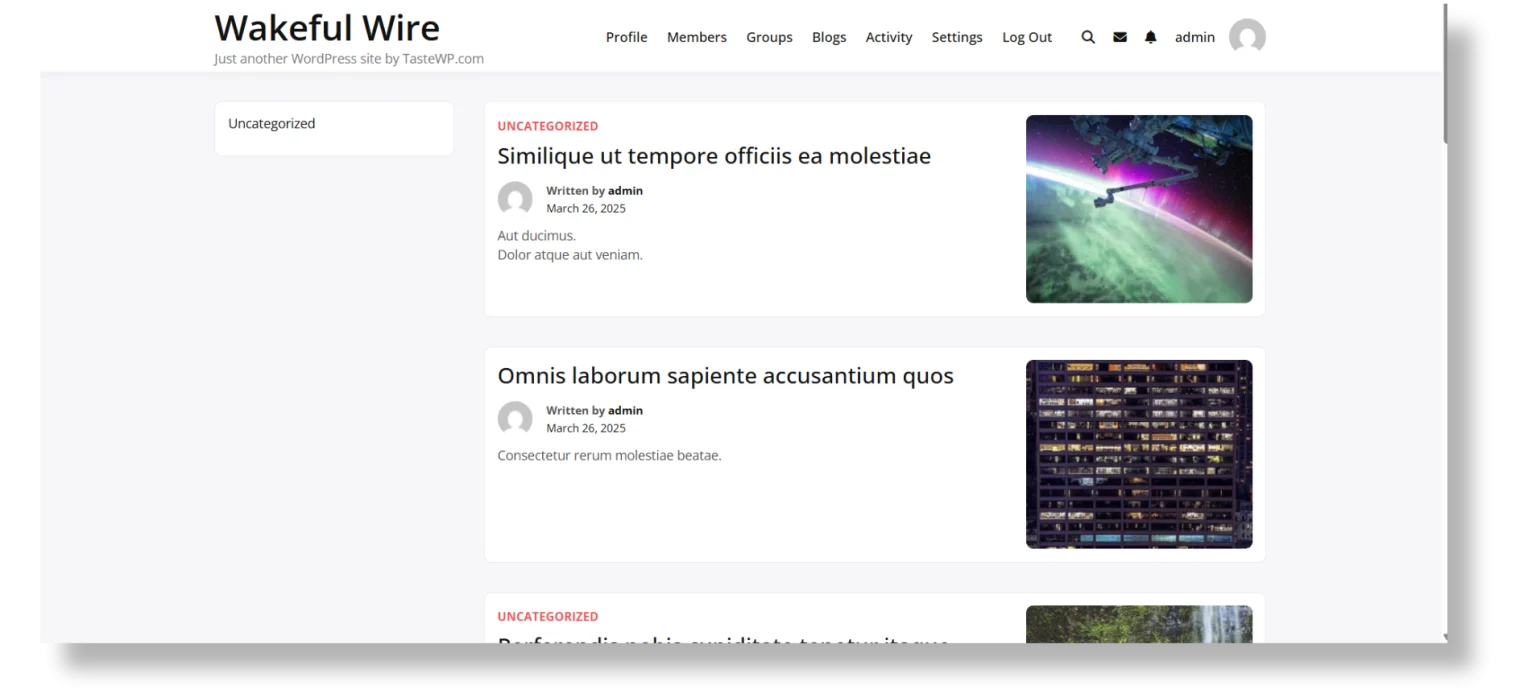The height and width of the screenshot is (698, 1536).
Task: Open the Activity page
Action: click(889, 37)
